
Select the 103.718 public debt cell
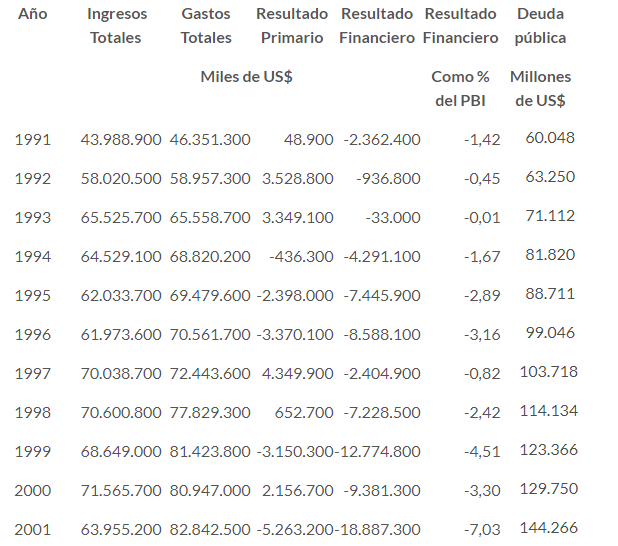point(547,371)
